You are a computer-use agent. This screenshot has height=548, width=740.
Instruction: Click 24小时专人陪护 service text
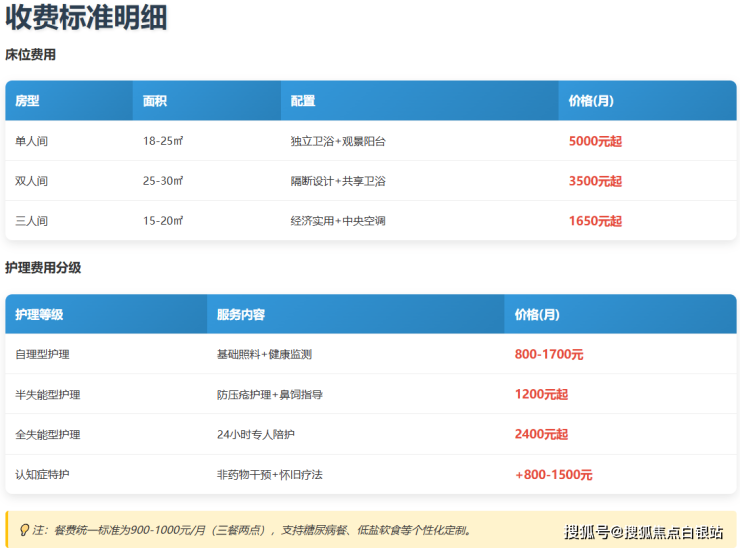point(256,435)
